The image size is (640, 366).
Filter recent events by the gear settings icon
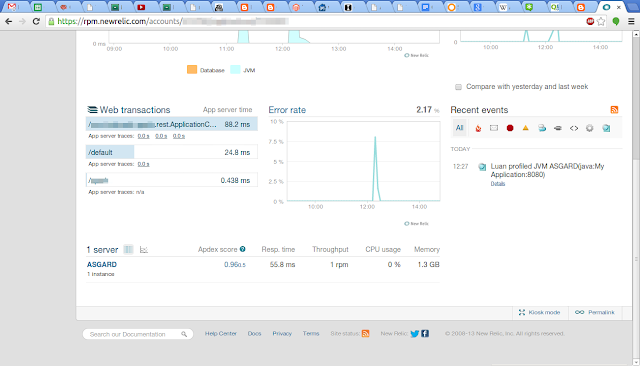coord(590,128)
